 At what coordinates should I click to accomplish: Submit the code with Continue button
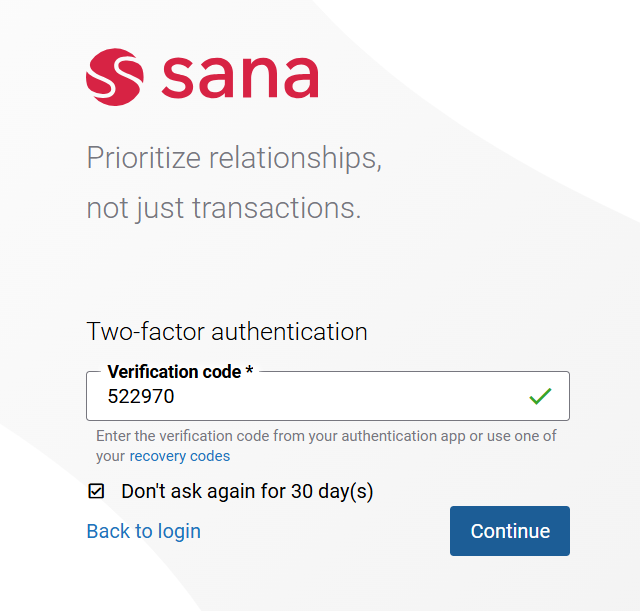pos(510,531)
